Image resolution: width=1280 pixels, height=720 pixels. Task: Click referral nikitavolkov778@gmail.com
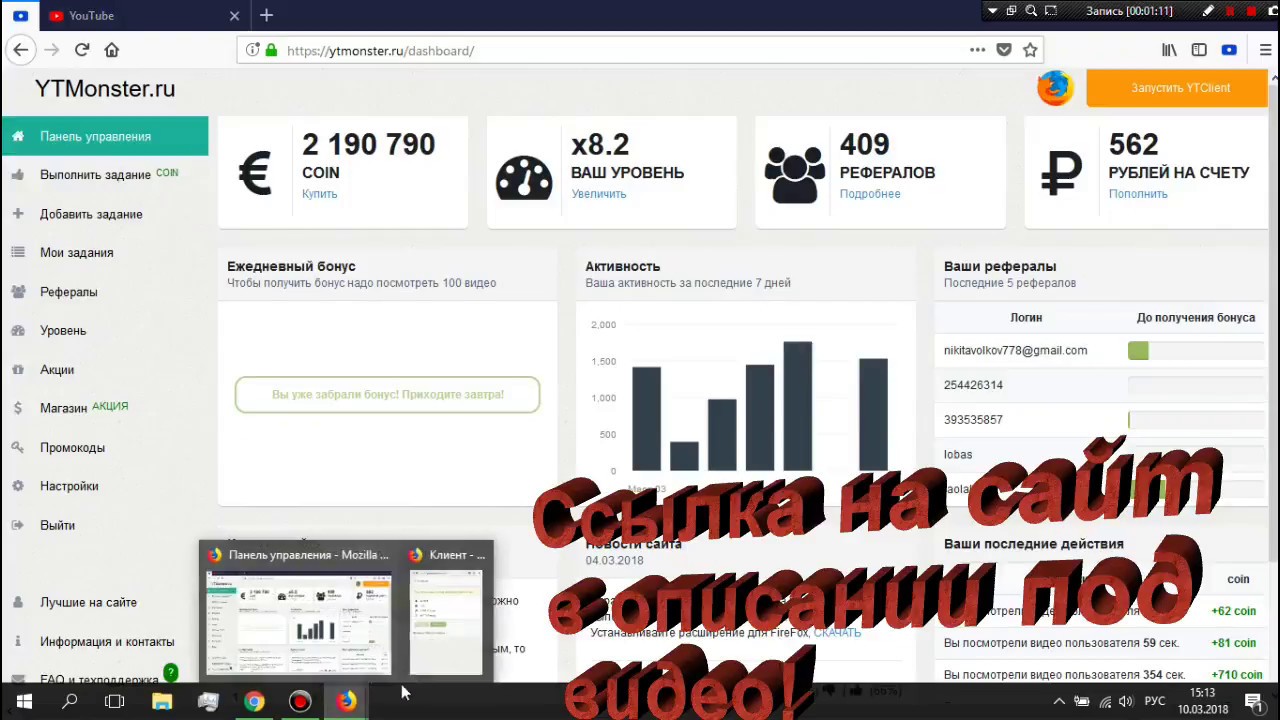[x=1015, y=351]
